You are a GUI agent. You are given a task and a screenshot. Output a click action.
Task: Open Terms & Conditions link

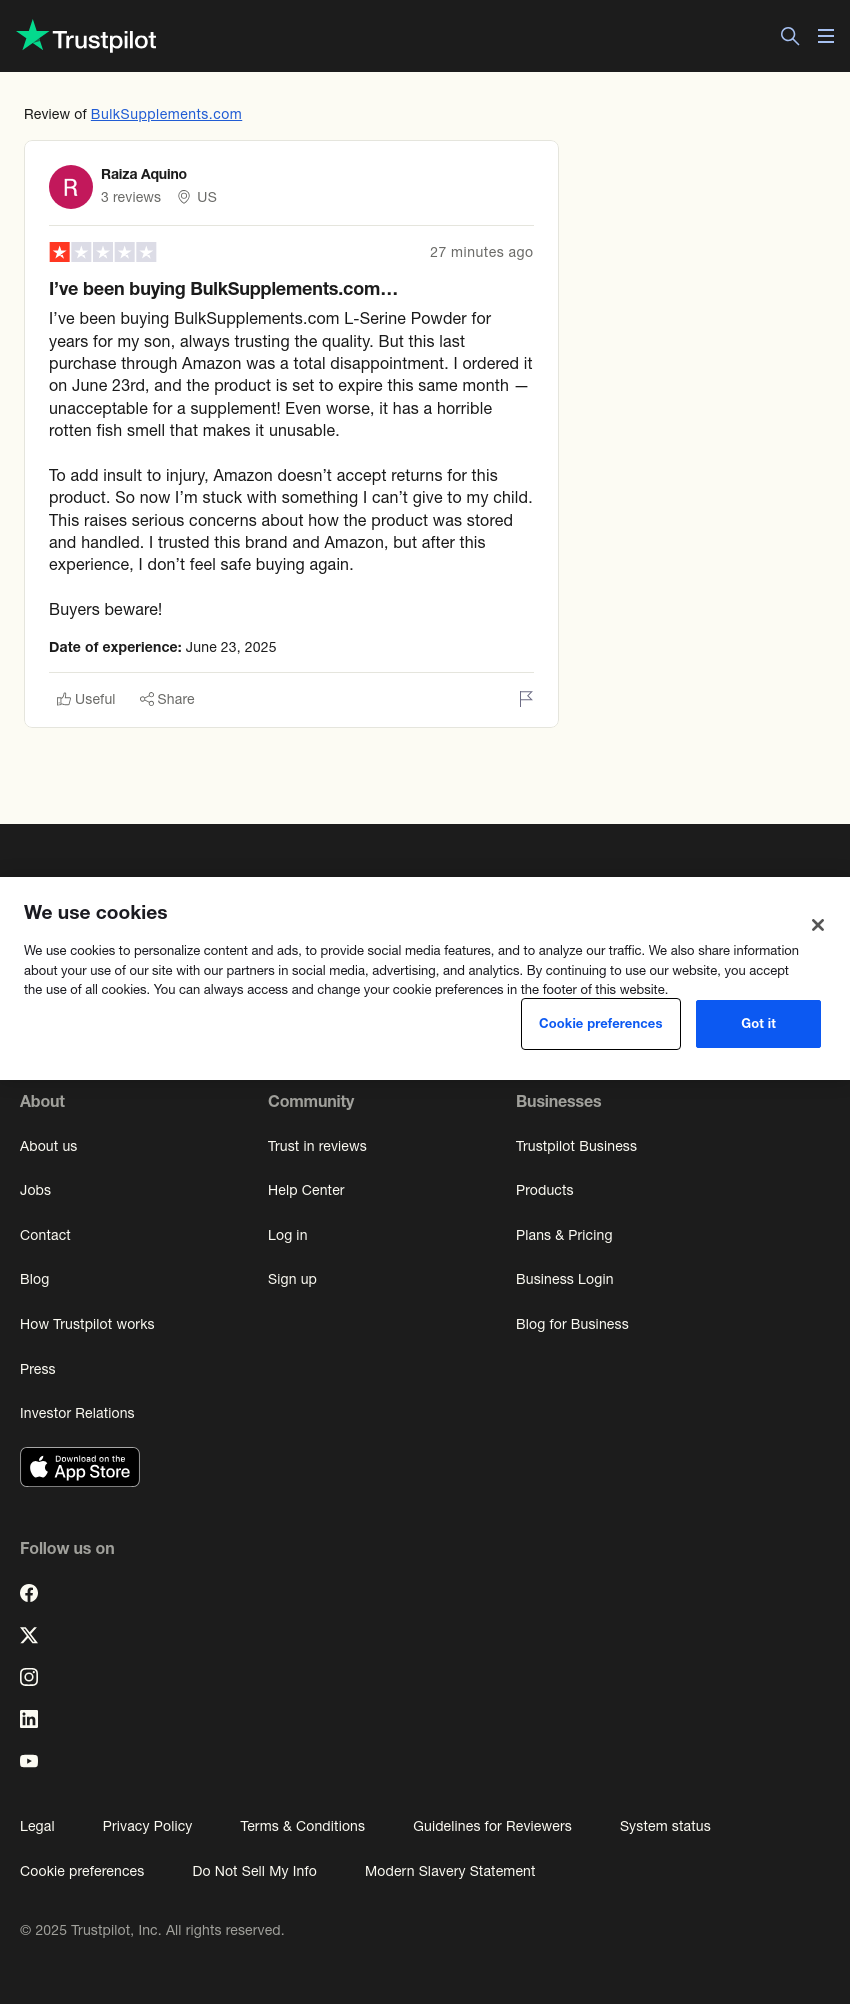pyautogui.click(x=303, y=1826)
